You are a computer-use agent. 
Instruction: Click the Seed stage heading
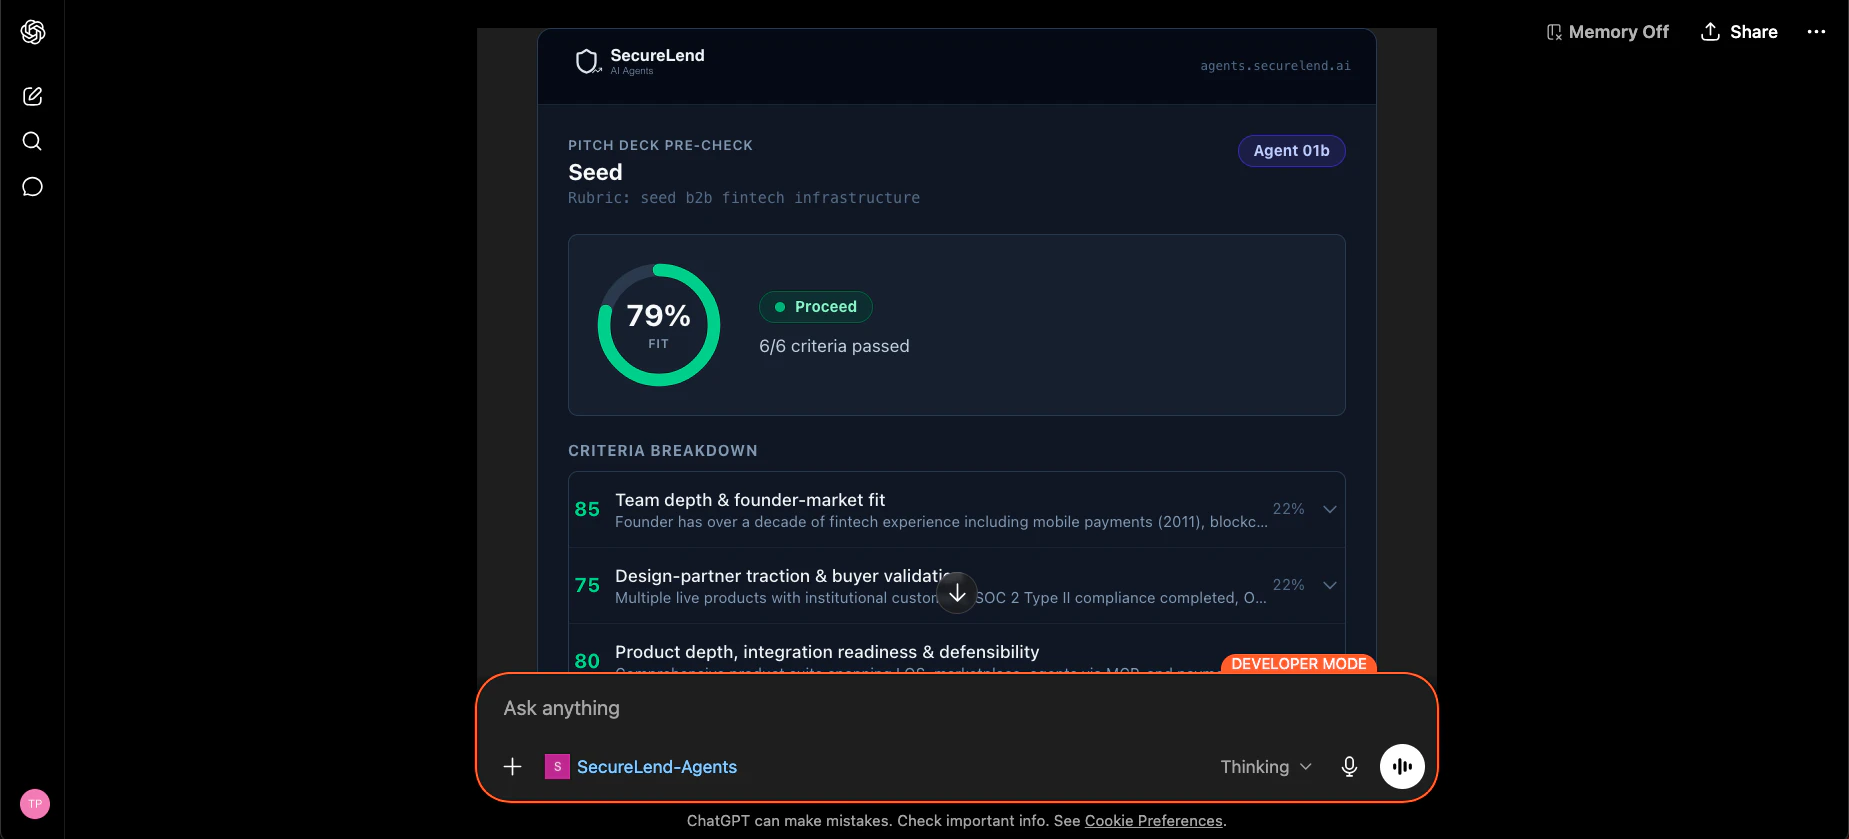tap(595, 172)
